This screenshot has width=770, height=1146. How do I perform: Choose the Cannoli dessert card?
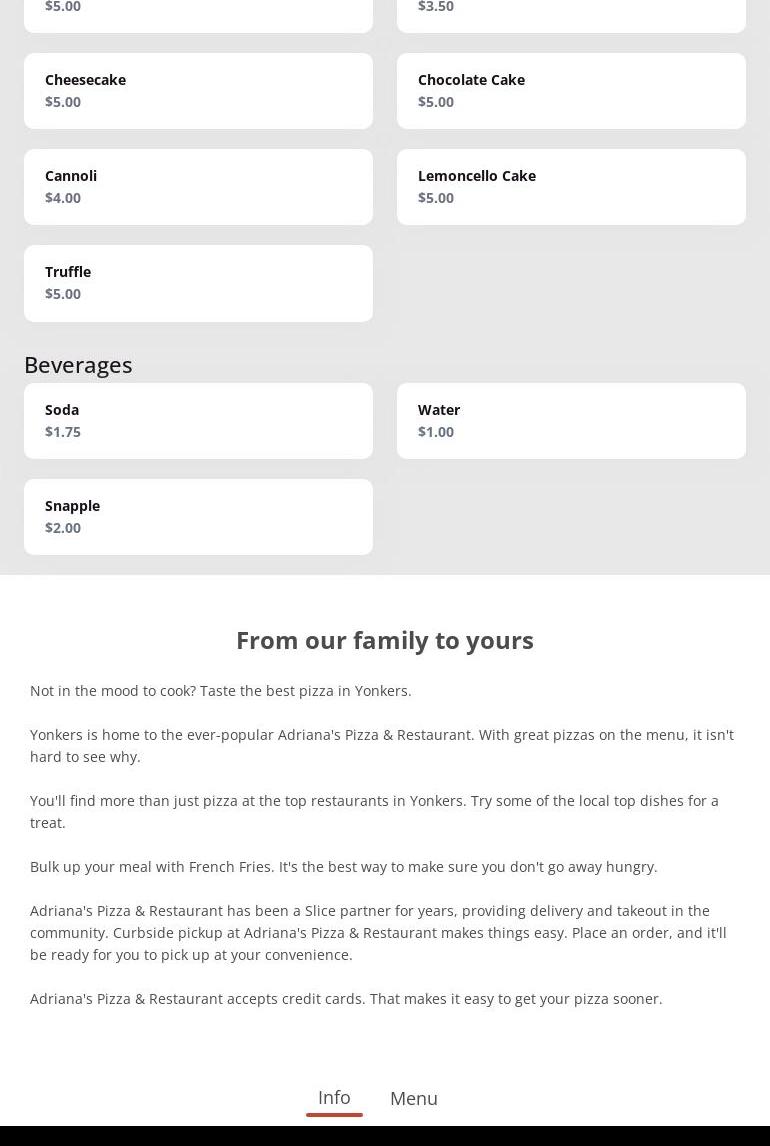(198, 187)
